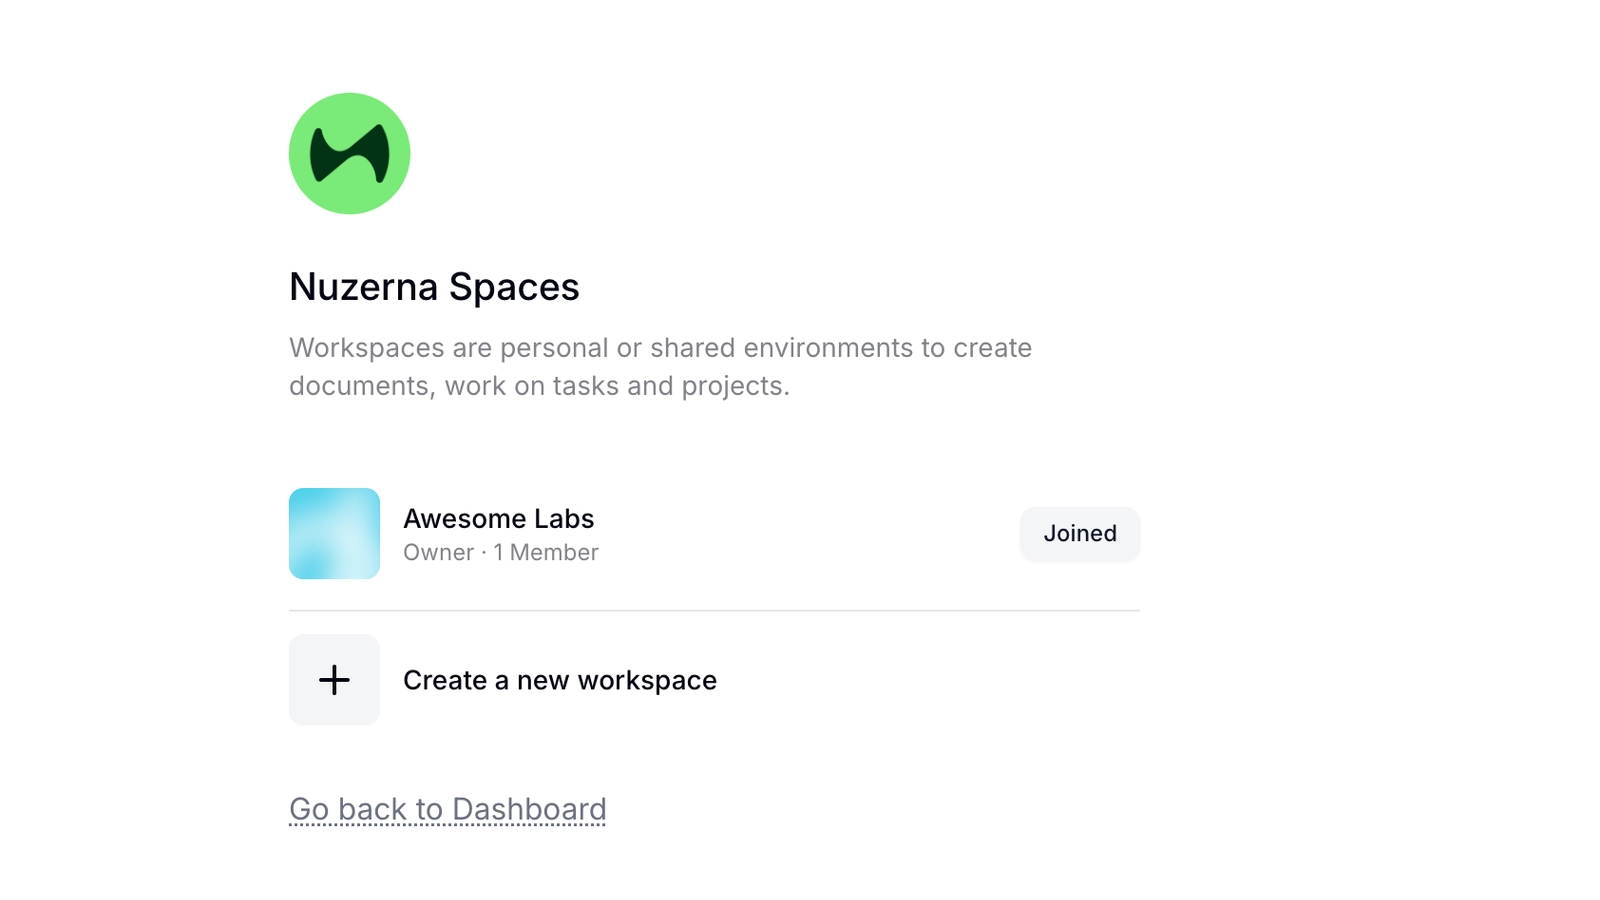The width and height of the screenshot is (1600, 900).
Task: Click the Workspaces description paragraph
Action: [660, 366]
